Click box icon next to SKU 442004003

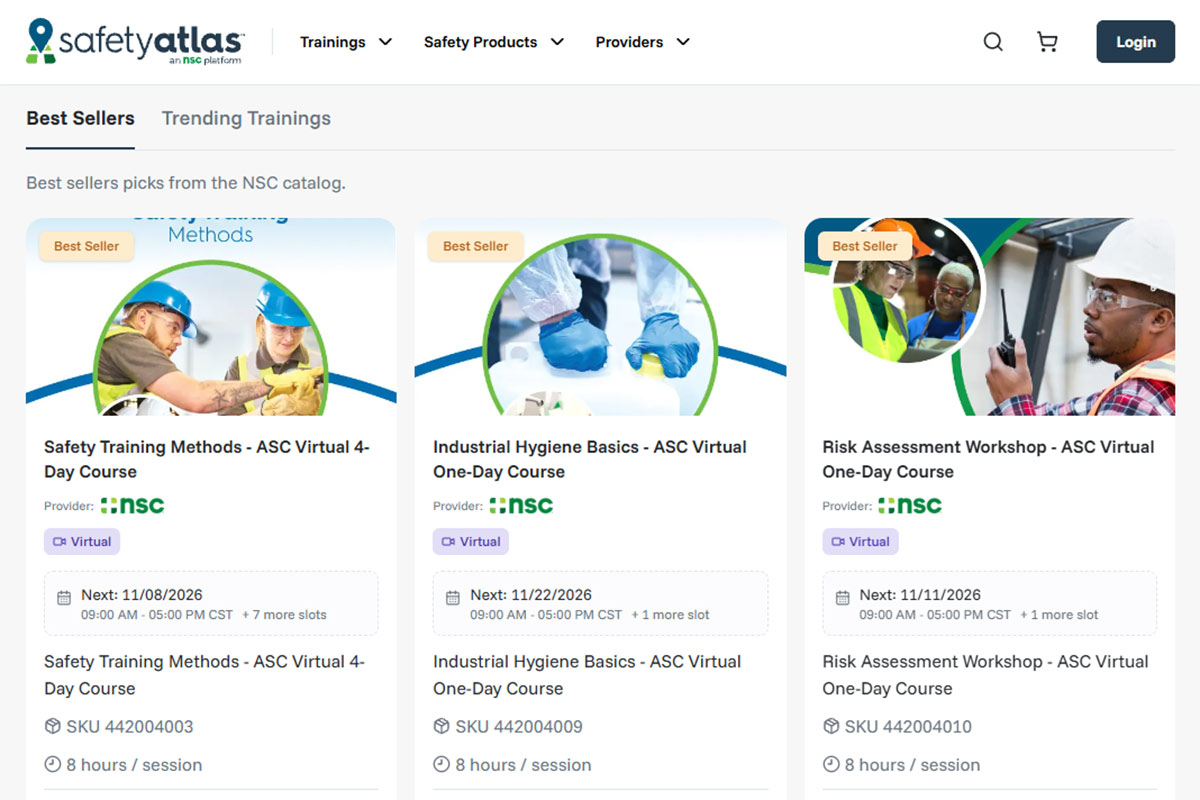(x=53, y=726)
